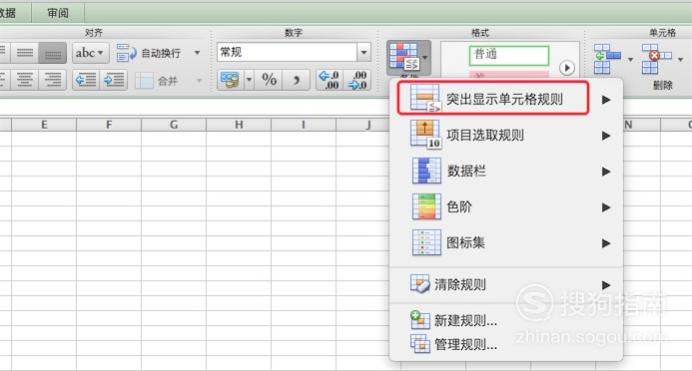Toggle bottom vertical alignment button
The image size is (692, 371).
(53, 53)
